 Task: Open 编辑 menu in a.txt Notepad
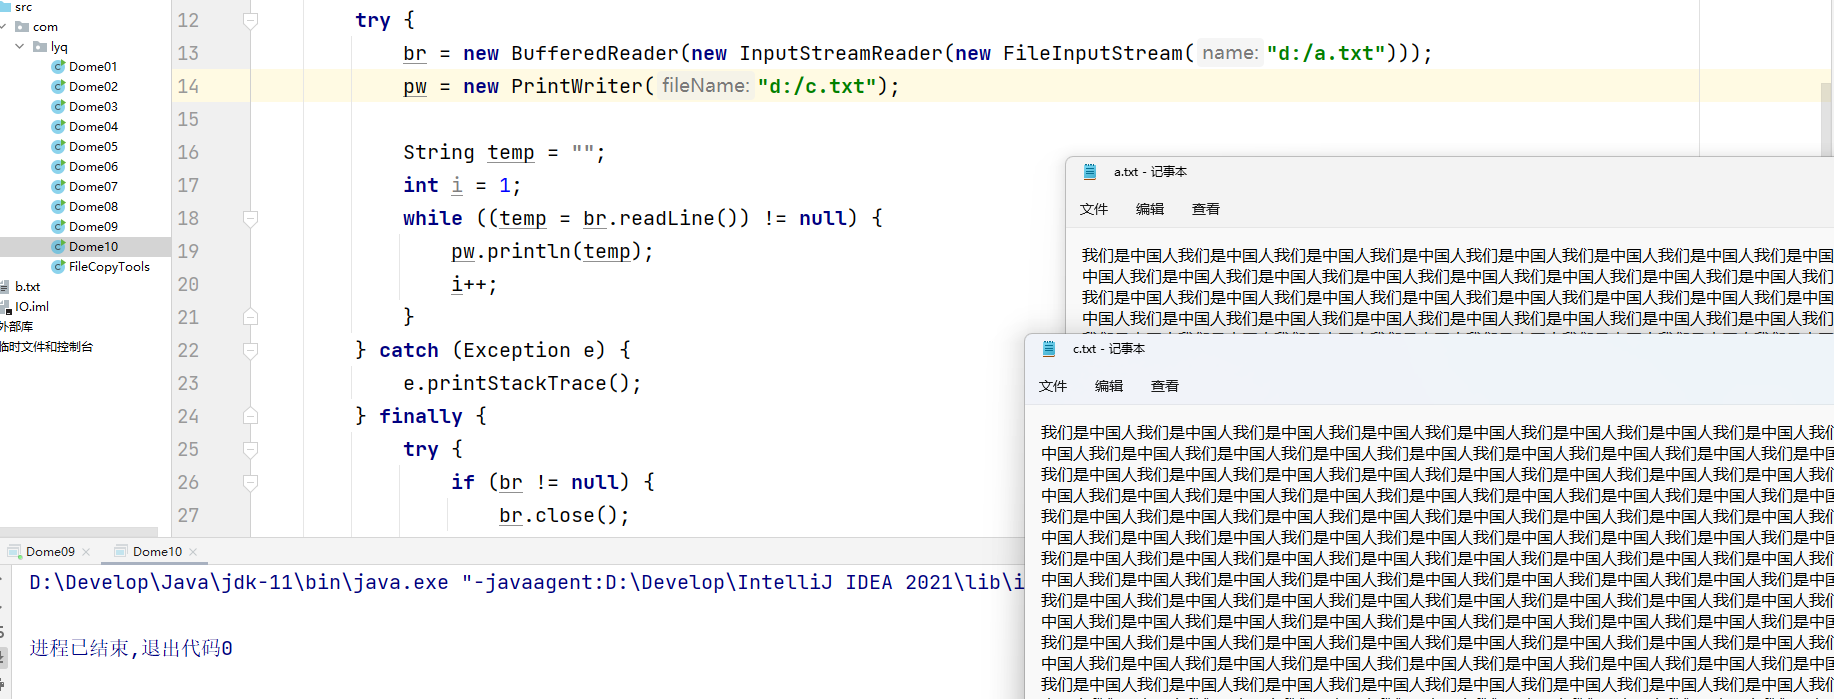click(1150, 209)
